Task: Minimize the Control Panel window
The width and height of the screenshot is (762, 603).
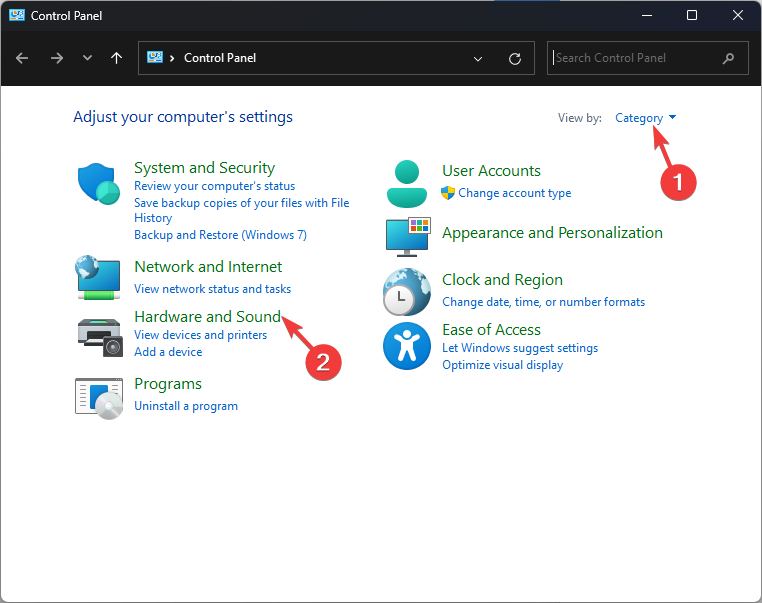Action: pos(647,16)
